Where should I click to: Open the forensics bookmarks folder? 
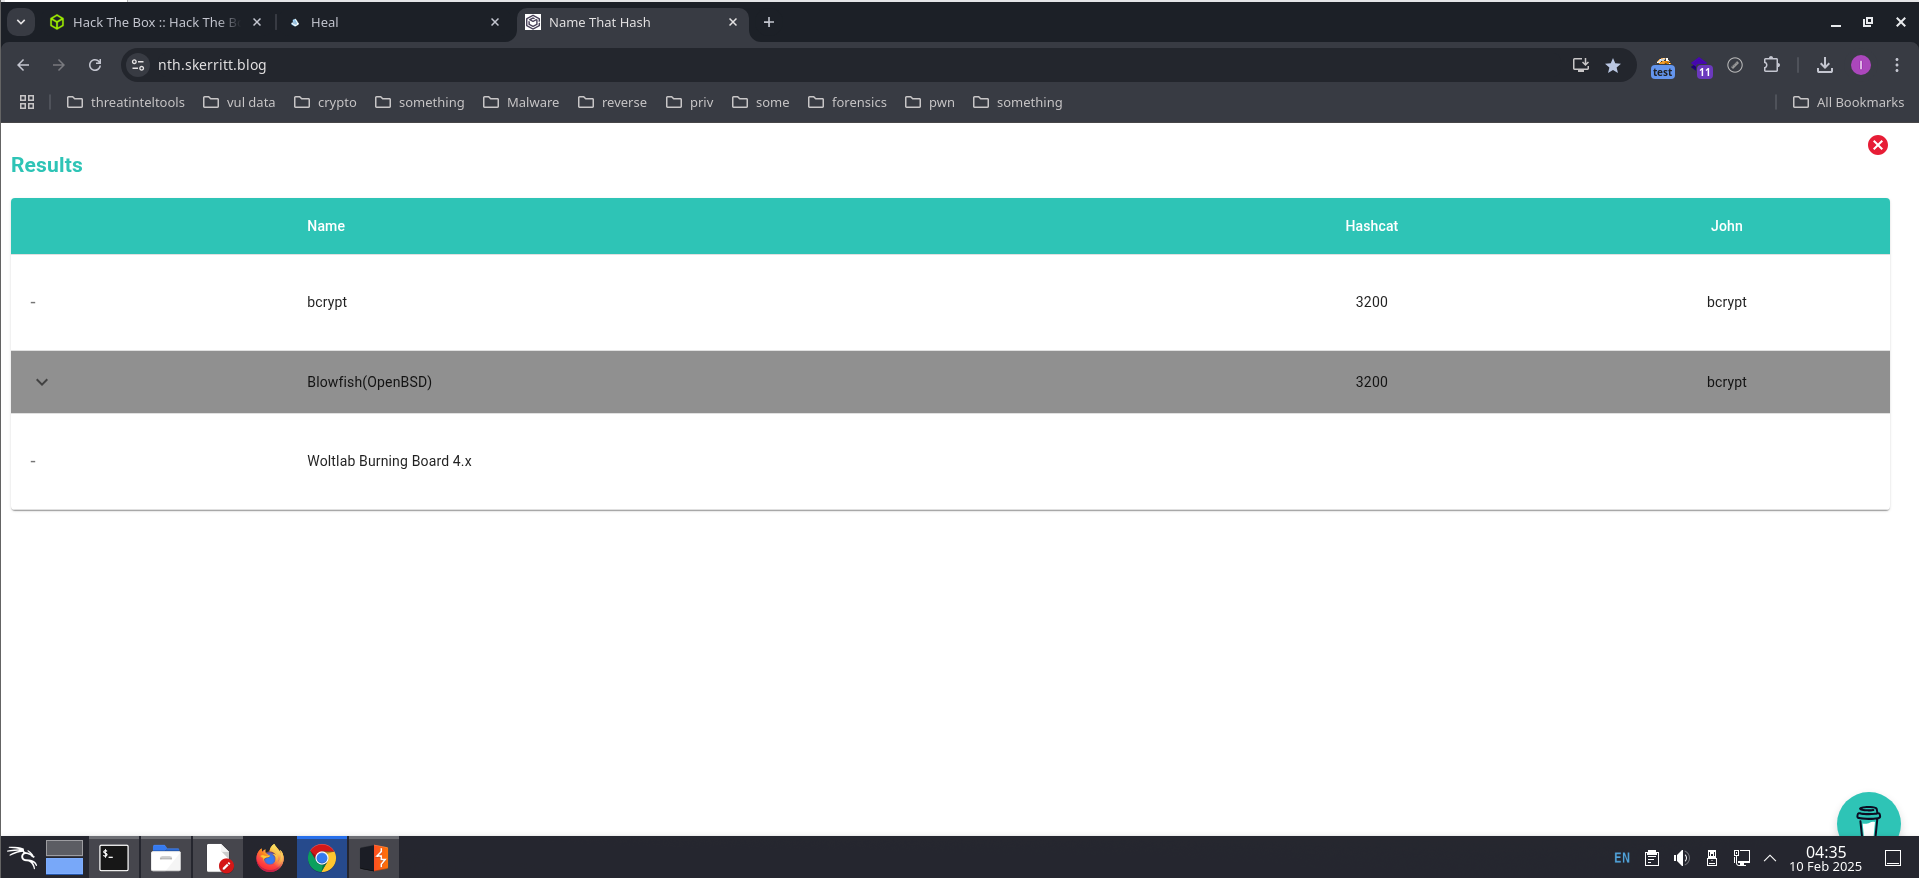[x=847, y=102]
